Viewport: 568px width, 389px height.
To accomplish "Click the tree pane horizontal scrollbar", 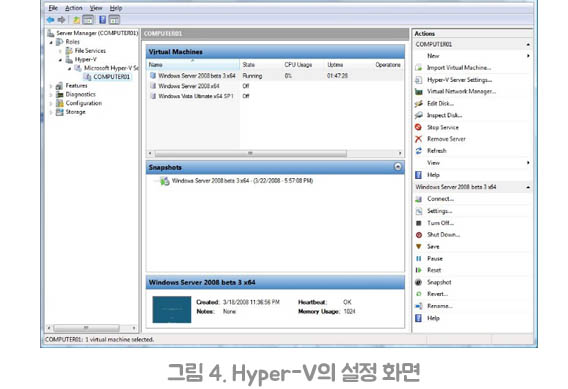I will coord(86,328).
